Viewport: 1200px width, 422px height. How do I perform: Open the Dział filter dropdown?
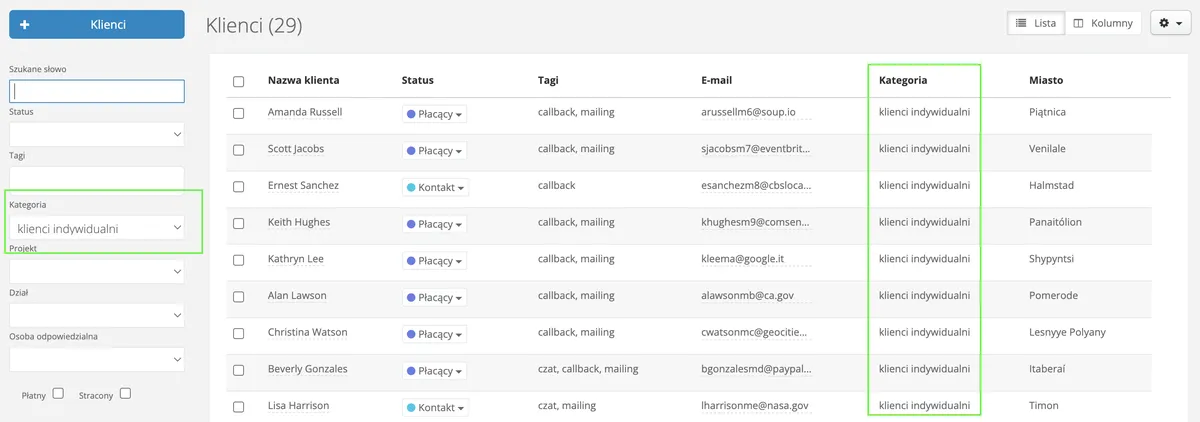point(96,315)
